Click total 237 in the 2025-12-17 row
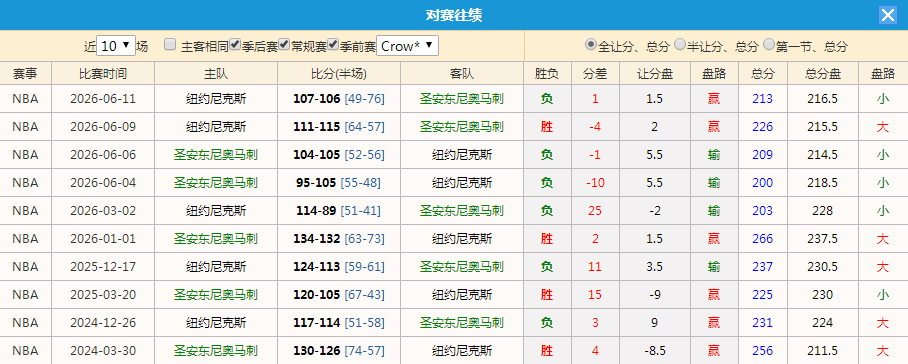Image resolution: width=908 pixels, height=364 pixels. [x=763, y=267]
